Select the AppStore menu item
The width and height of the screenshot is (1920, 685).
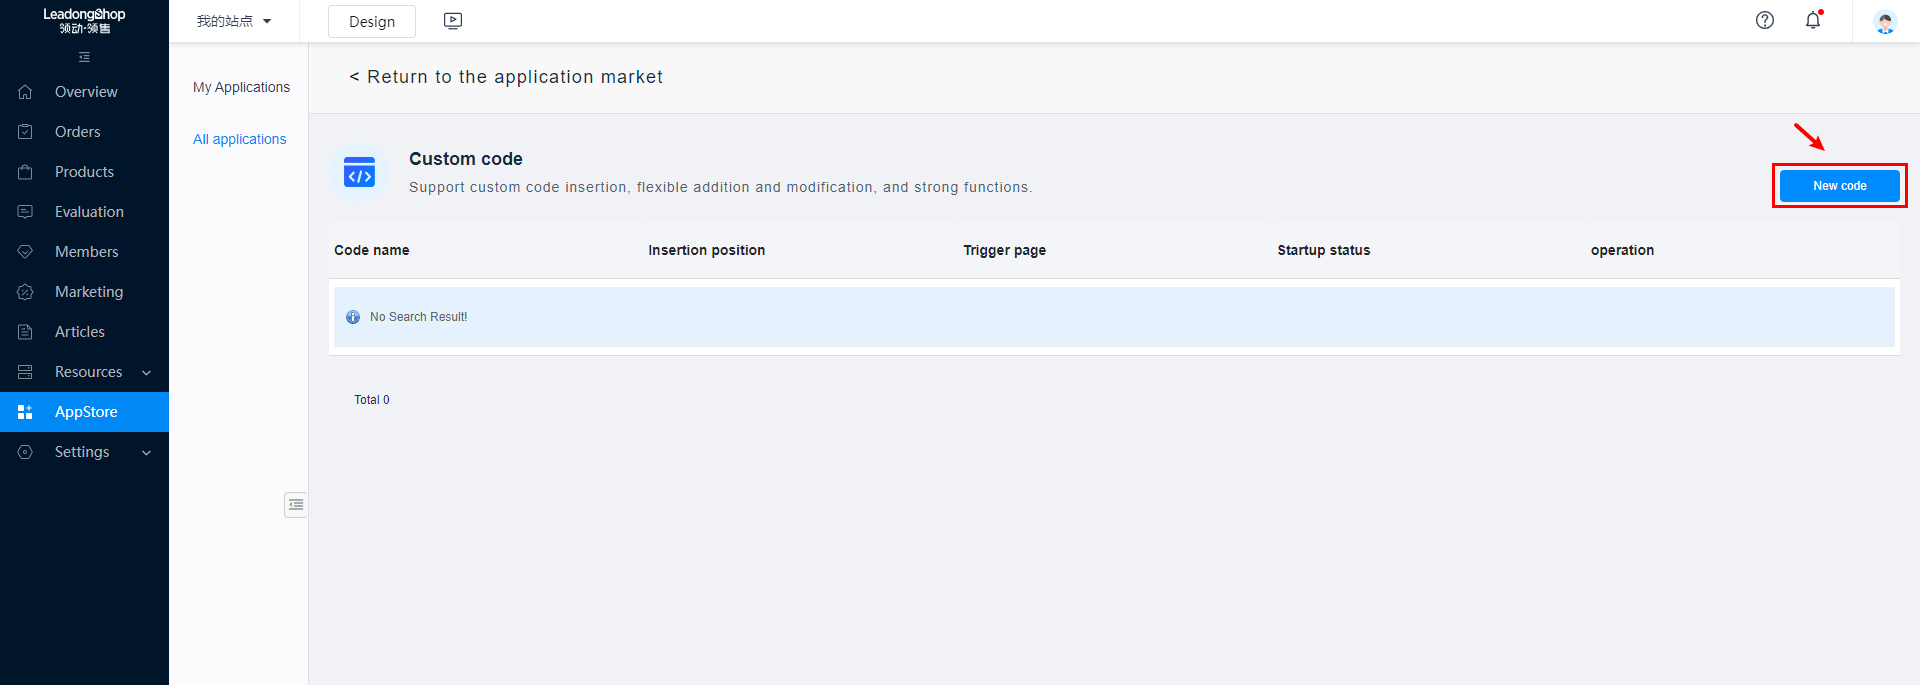(x=86, y=412)
